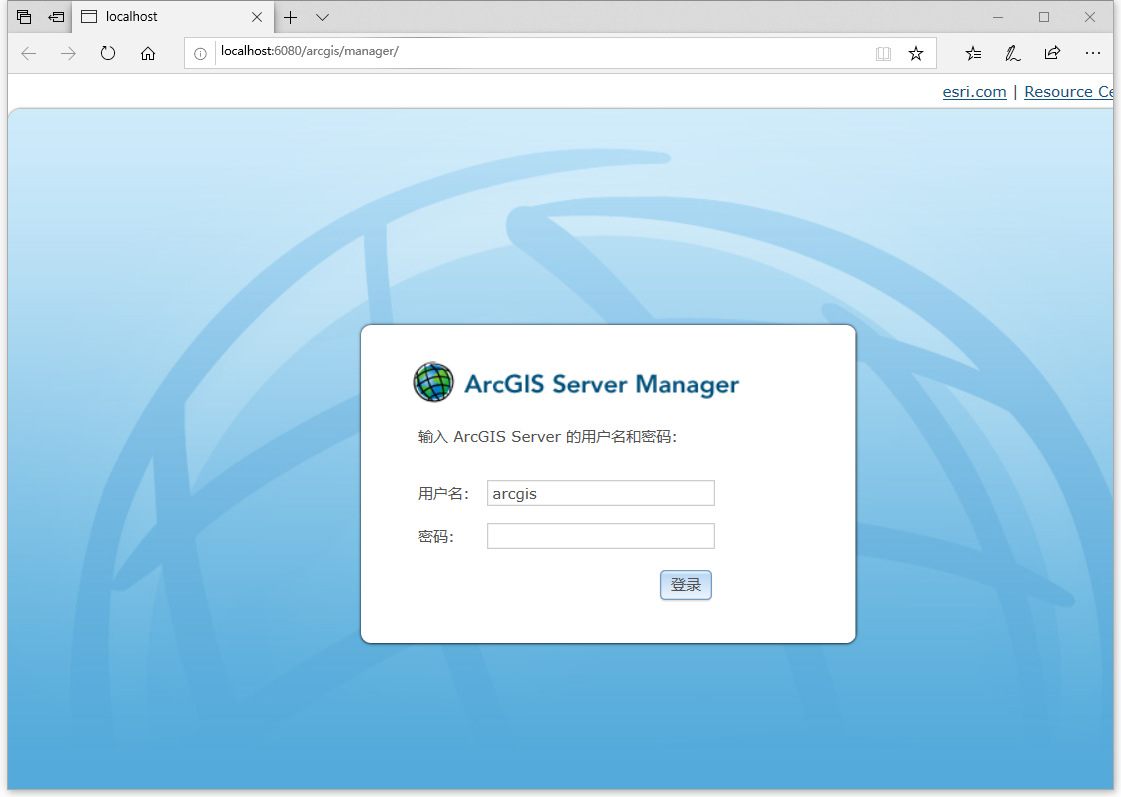The image size is (1121, 797).
Task: Click the 用户名 label
Action: click(443, 494)
